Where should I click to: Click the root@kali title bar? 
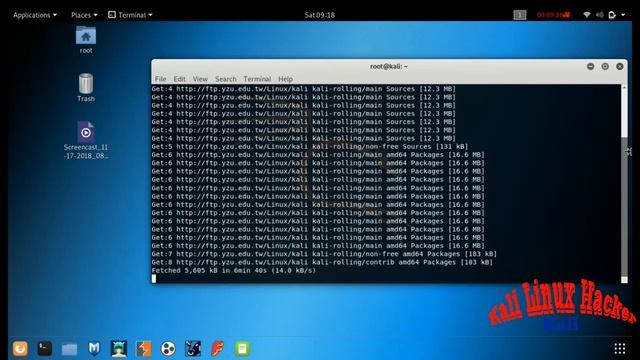click(389, 66)
